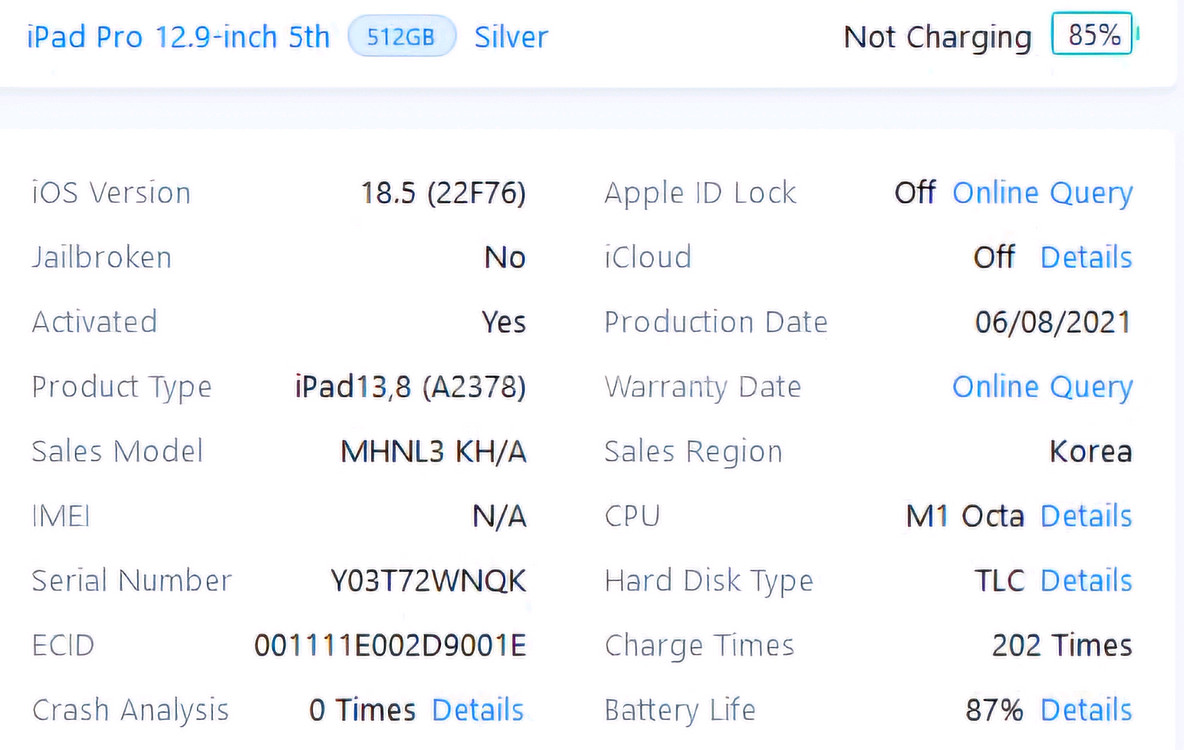Click the 85% battery level icon
The width and height of the screenshot is (1184, 750).
(x=1093, y=36)
